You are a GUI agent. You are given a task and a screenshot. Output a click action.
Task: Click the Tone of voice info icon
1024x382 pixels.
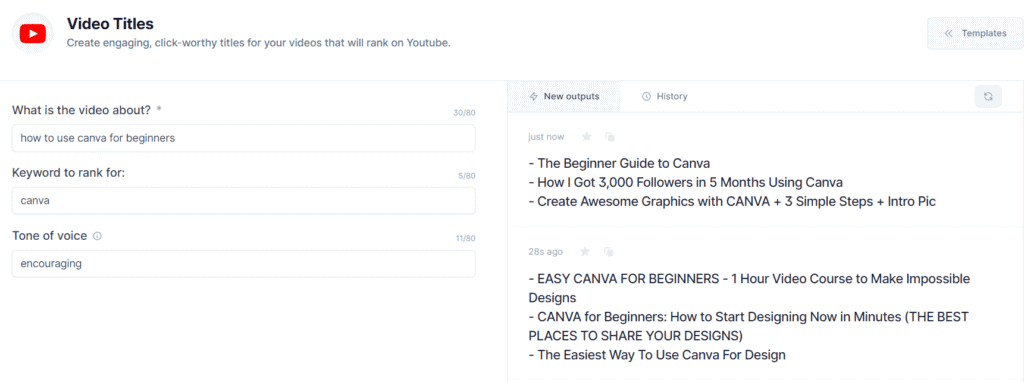pyautogui.click(x=97, y=236)
